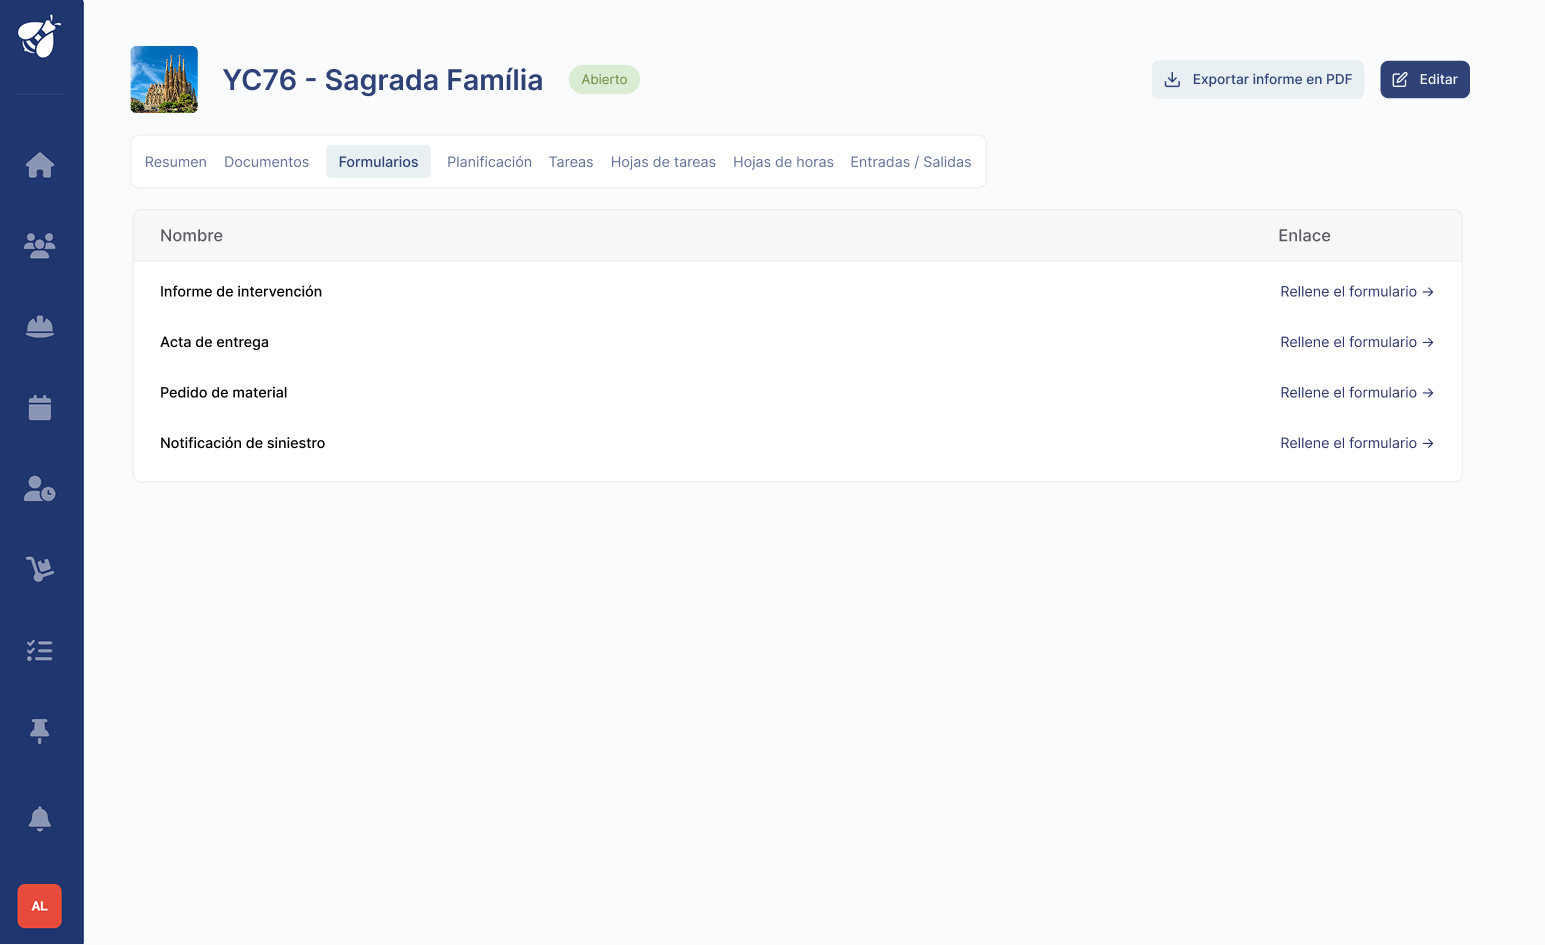Open the Home icon in sidebar
Image resolution: width=1545 pixels, height=945 pixels.
pos(40,165)
